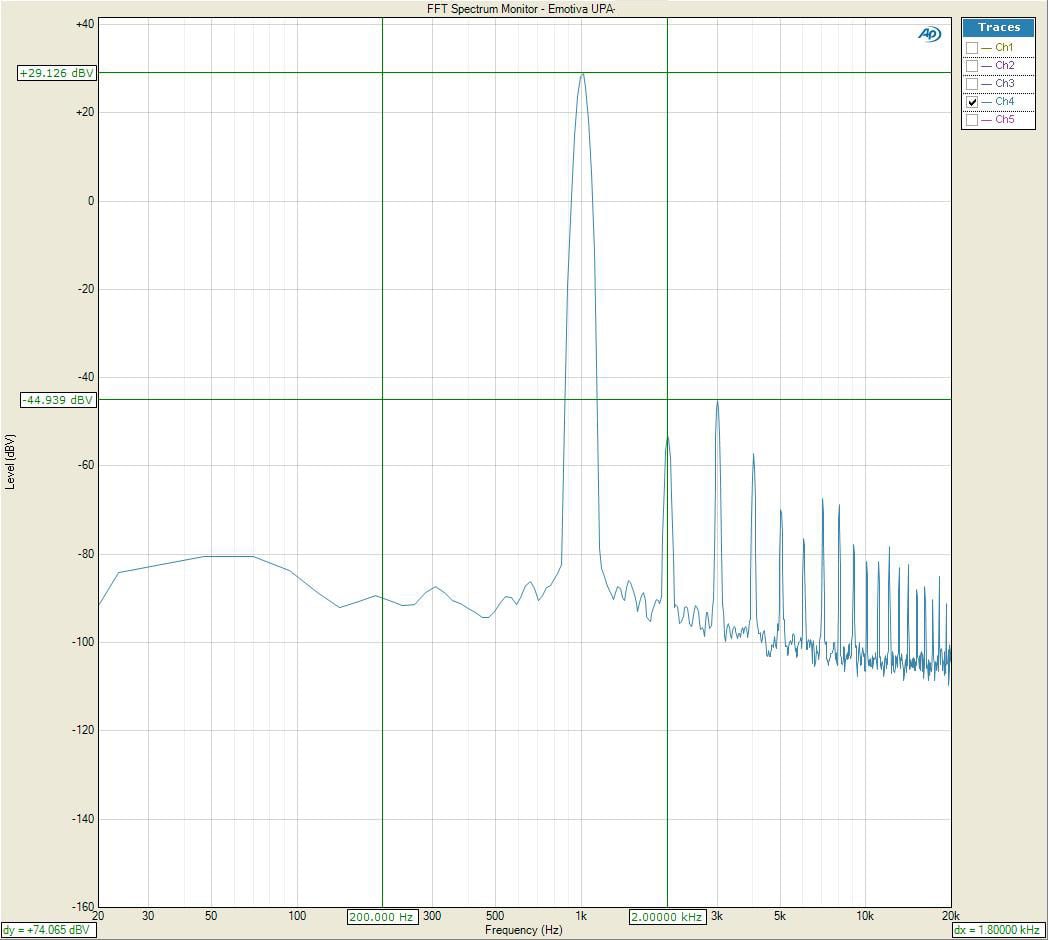Screen dimensions: 1048x940
Task: Enable the Ch2 trace checkbox
Action: 972,66
